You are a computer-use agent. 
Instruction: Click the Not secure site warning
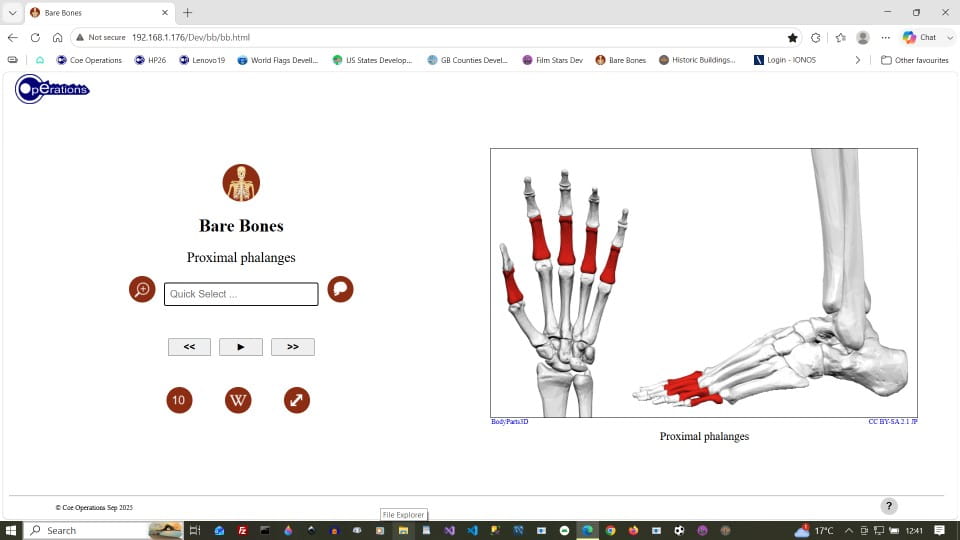pyautogui.click(x=100, y=37)
